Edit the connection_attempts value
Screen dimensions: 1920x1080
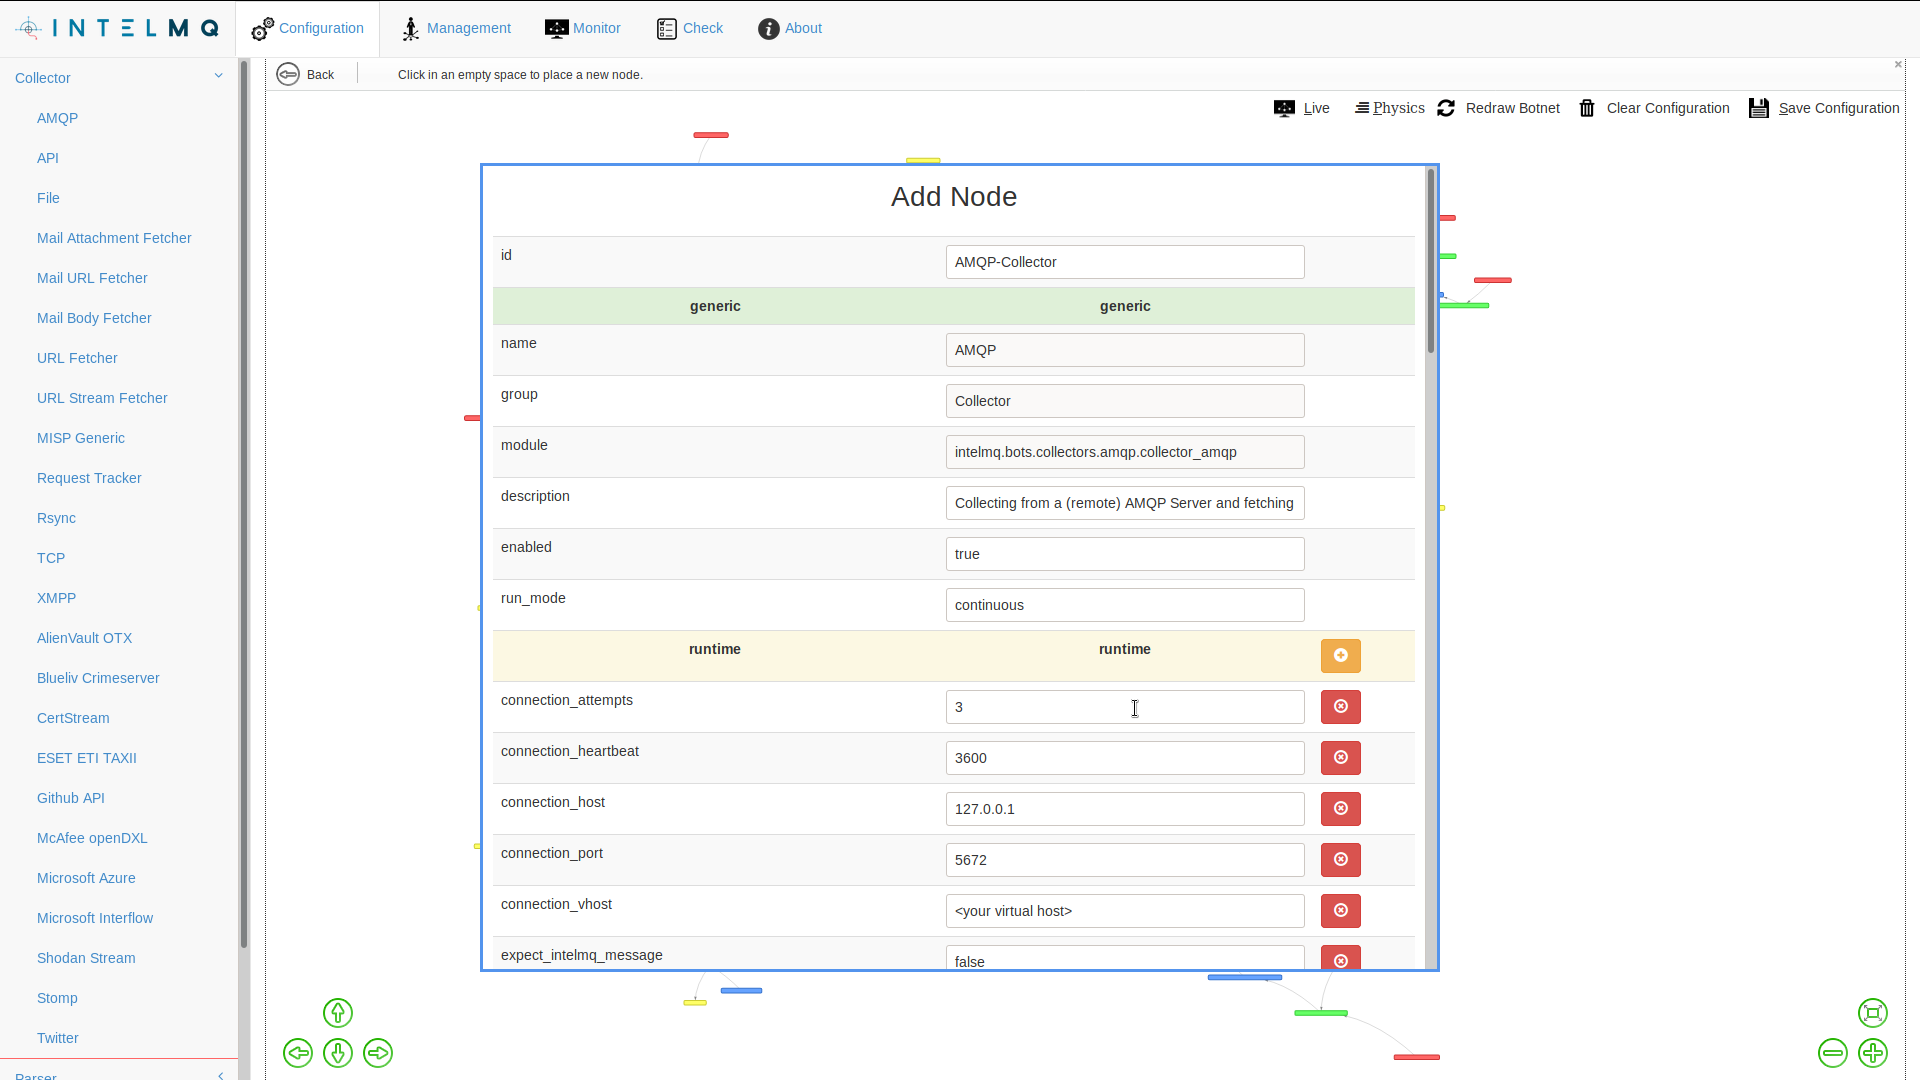pos(1125,707)
